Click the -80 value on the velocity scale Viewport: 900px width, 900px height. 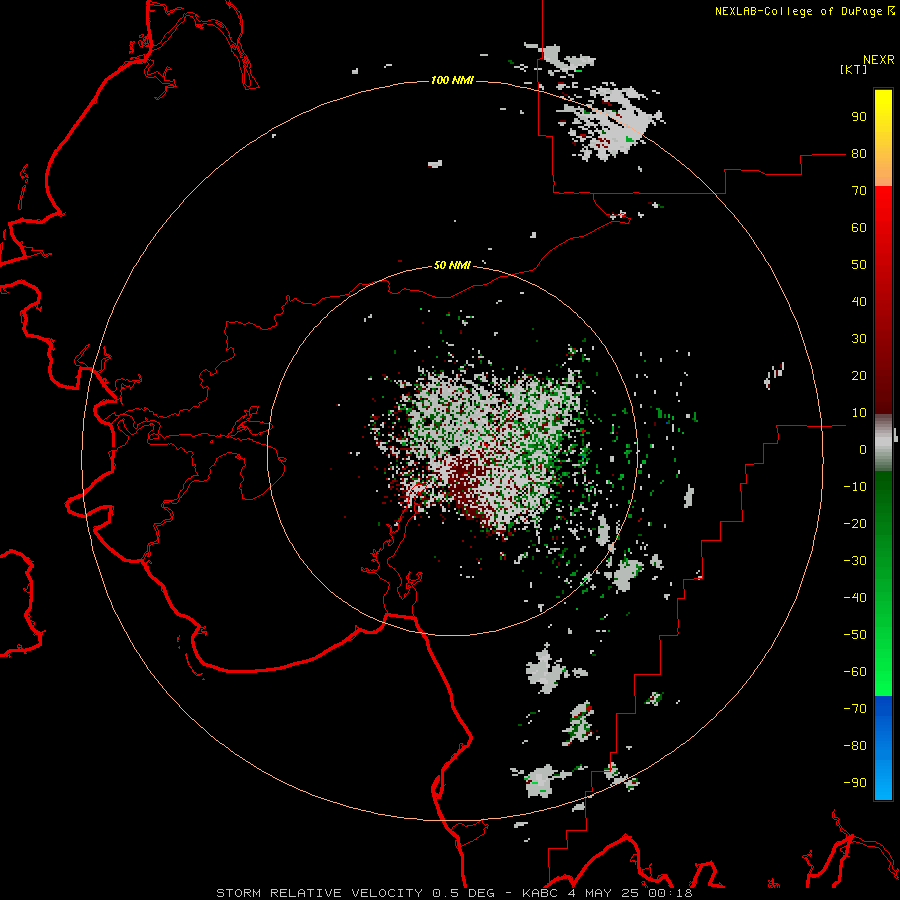pos(855,746)
